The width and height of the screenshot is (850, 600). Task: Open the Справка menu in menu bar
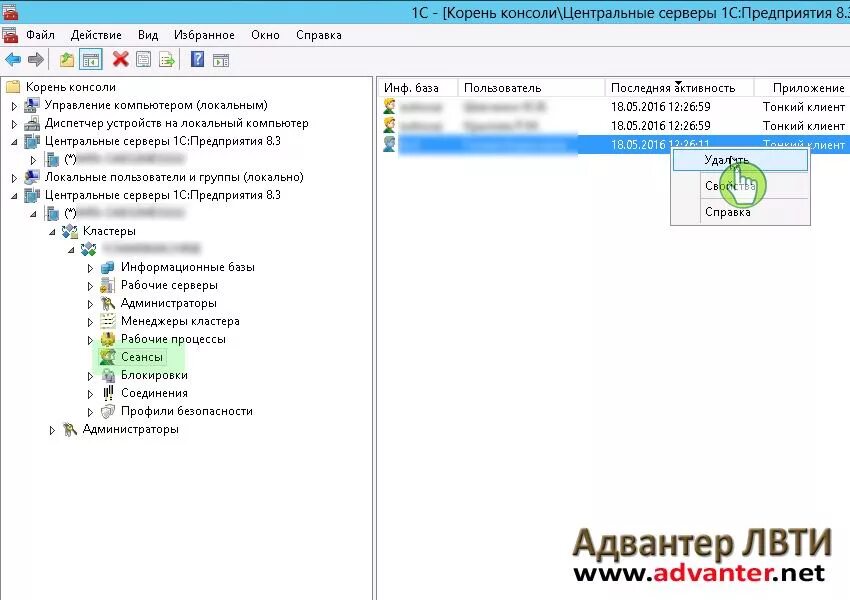(x=319, y=35)
